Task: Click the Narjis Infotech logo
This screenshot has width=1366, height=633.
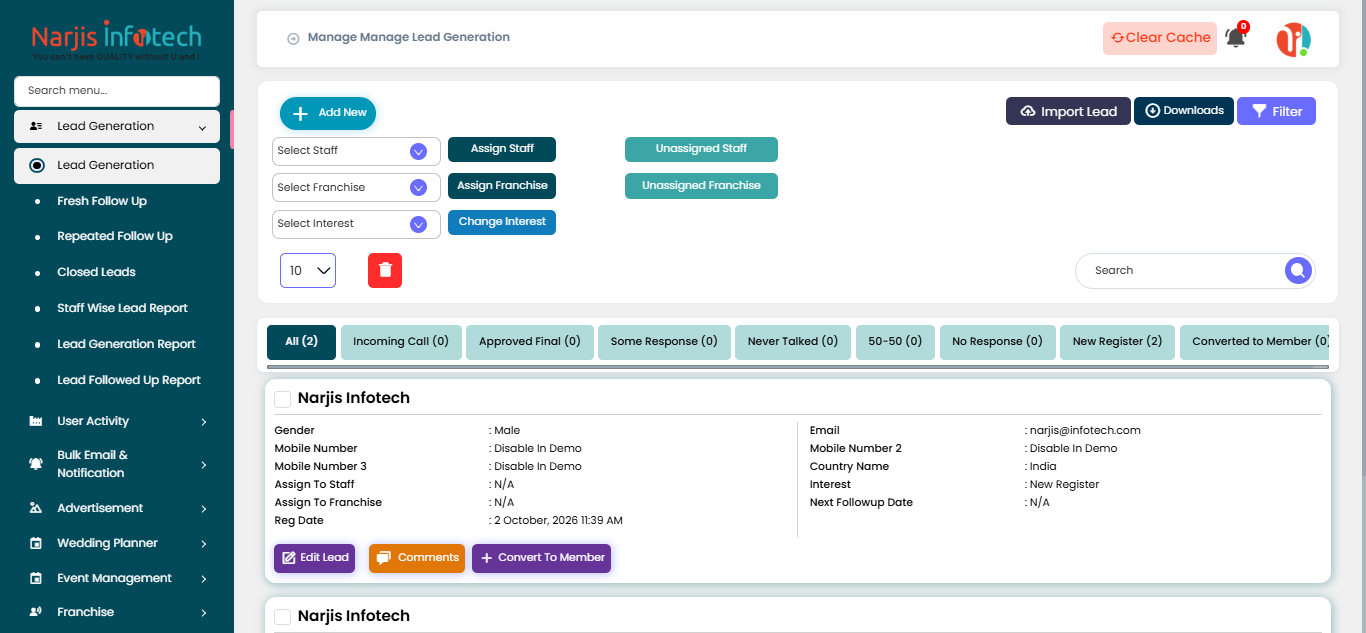Action: (116, 42)
